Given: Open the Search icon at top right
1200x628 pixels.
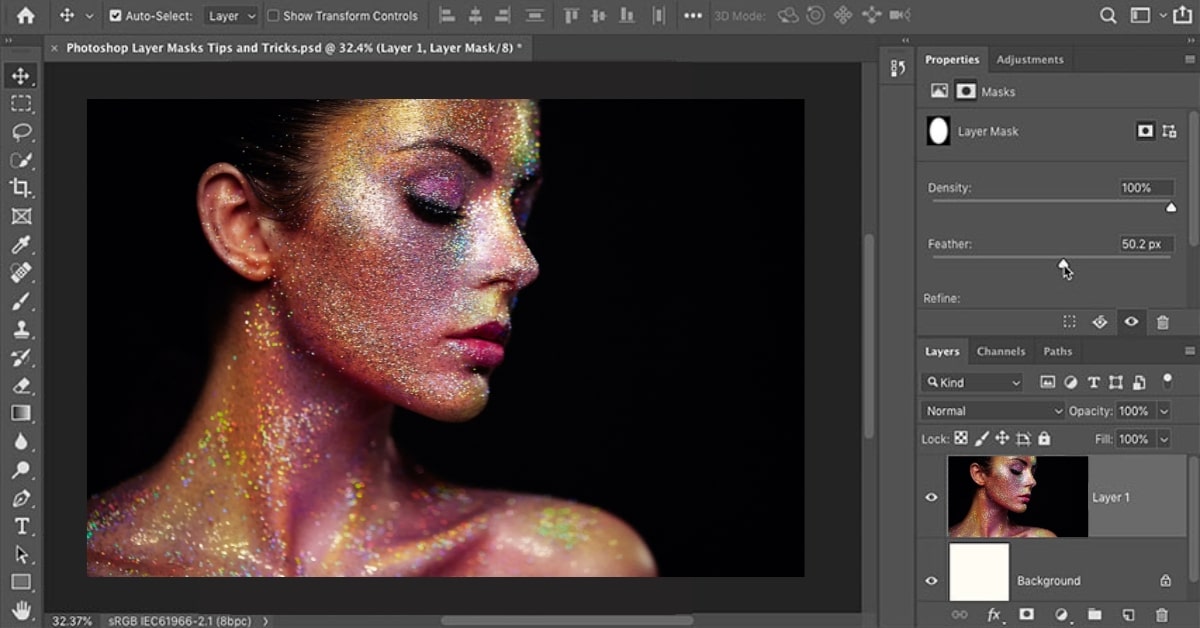Looking at the screenshot, I should tap(1108, 16).
